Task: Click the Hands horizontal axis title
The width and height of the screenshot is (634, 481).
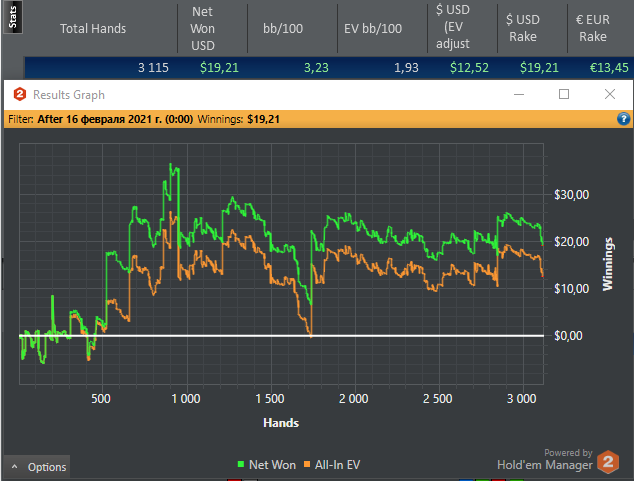Action: click(281, 423)
